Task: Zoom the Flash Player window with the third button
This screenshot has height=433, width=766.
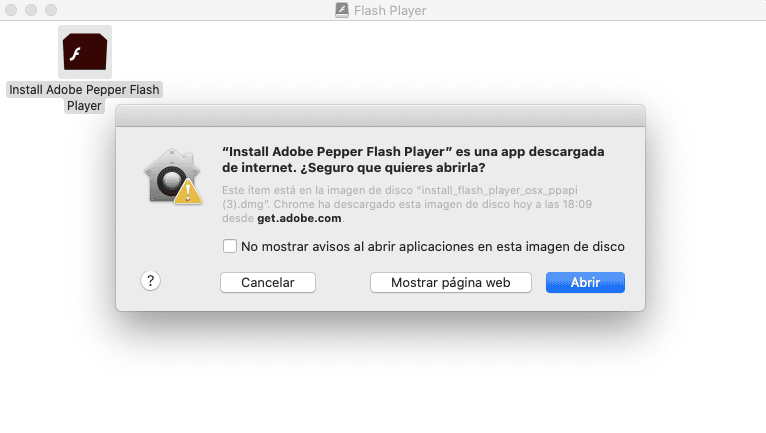Action: (51, 10)
